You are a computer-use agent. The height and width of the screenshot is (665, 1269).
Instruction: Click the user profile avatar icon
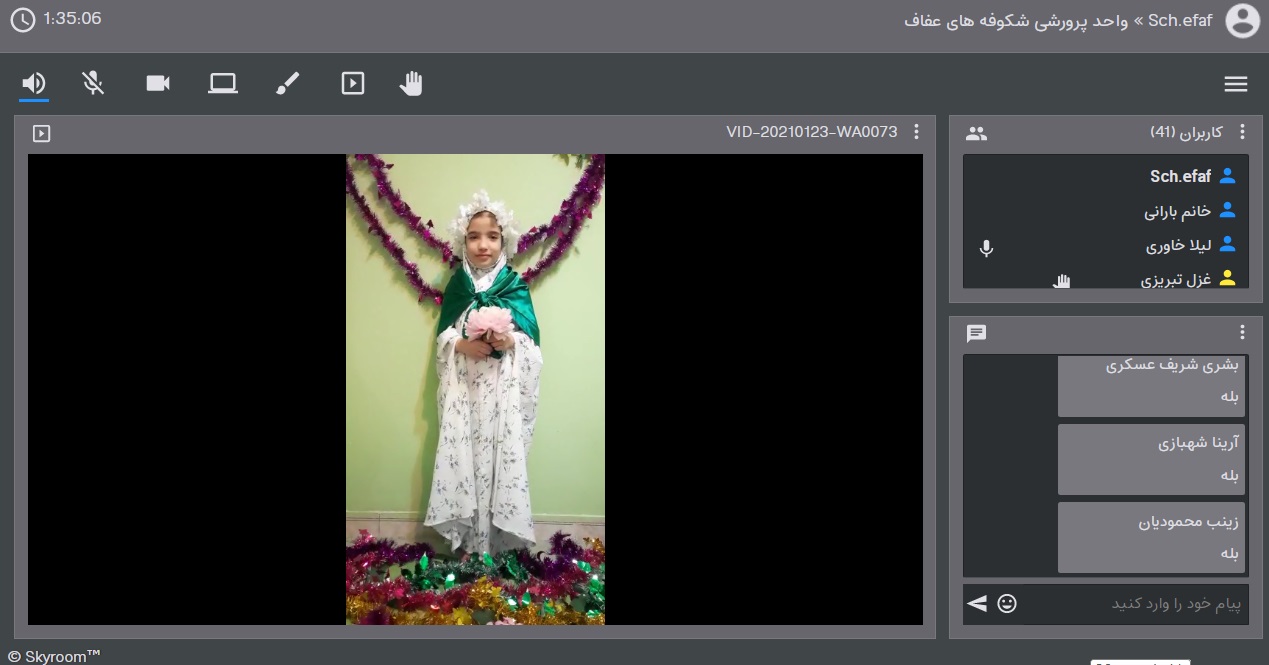tap(1243, 21)
